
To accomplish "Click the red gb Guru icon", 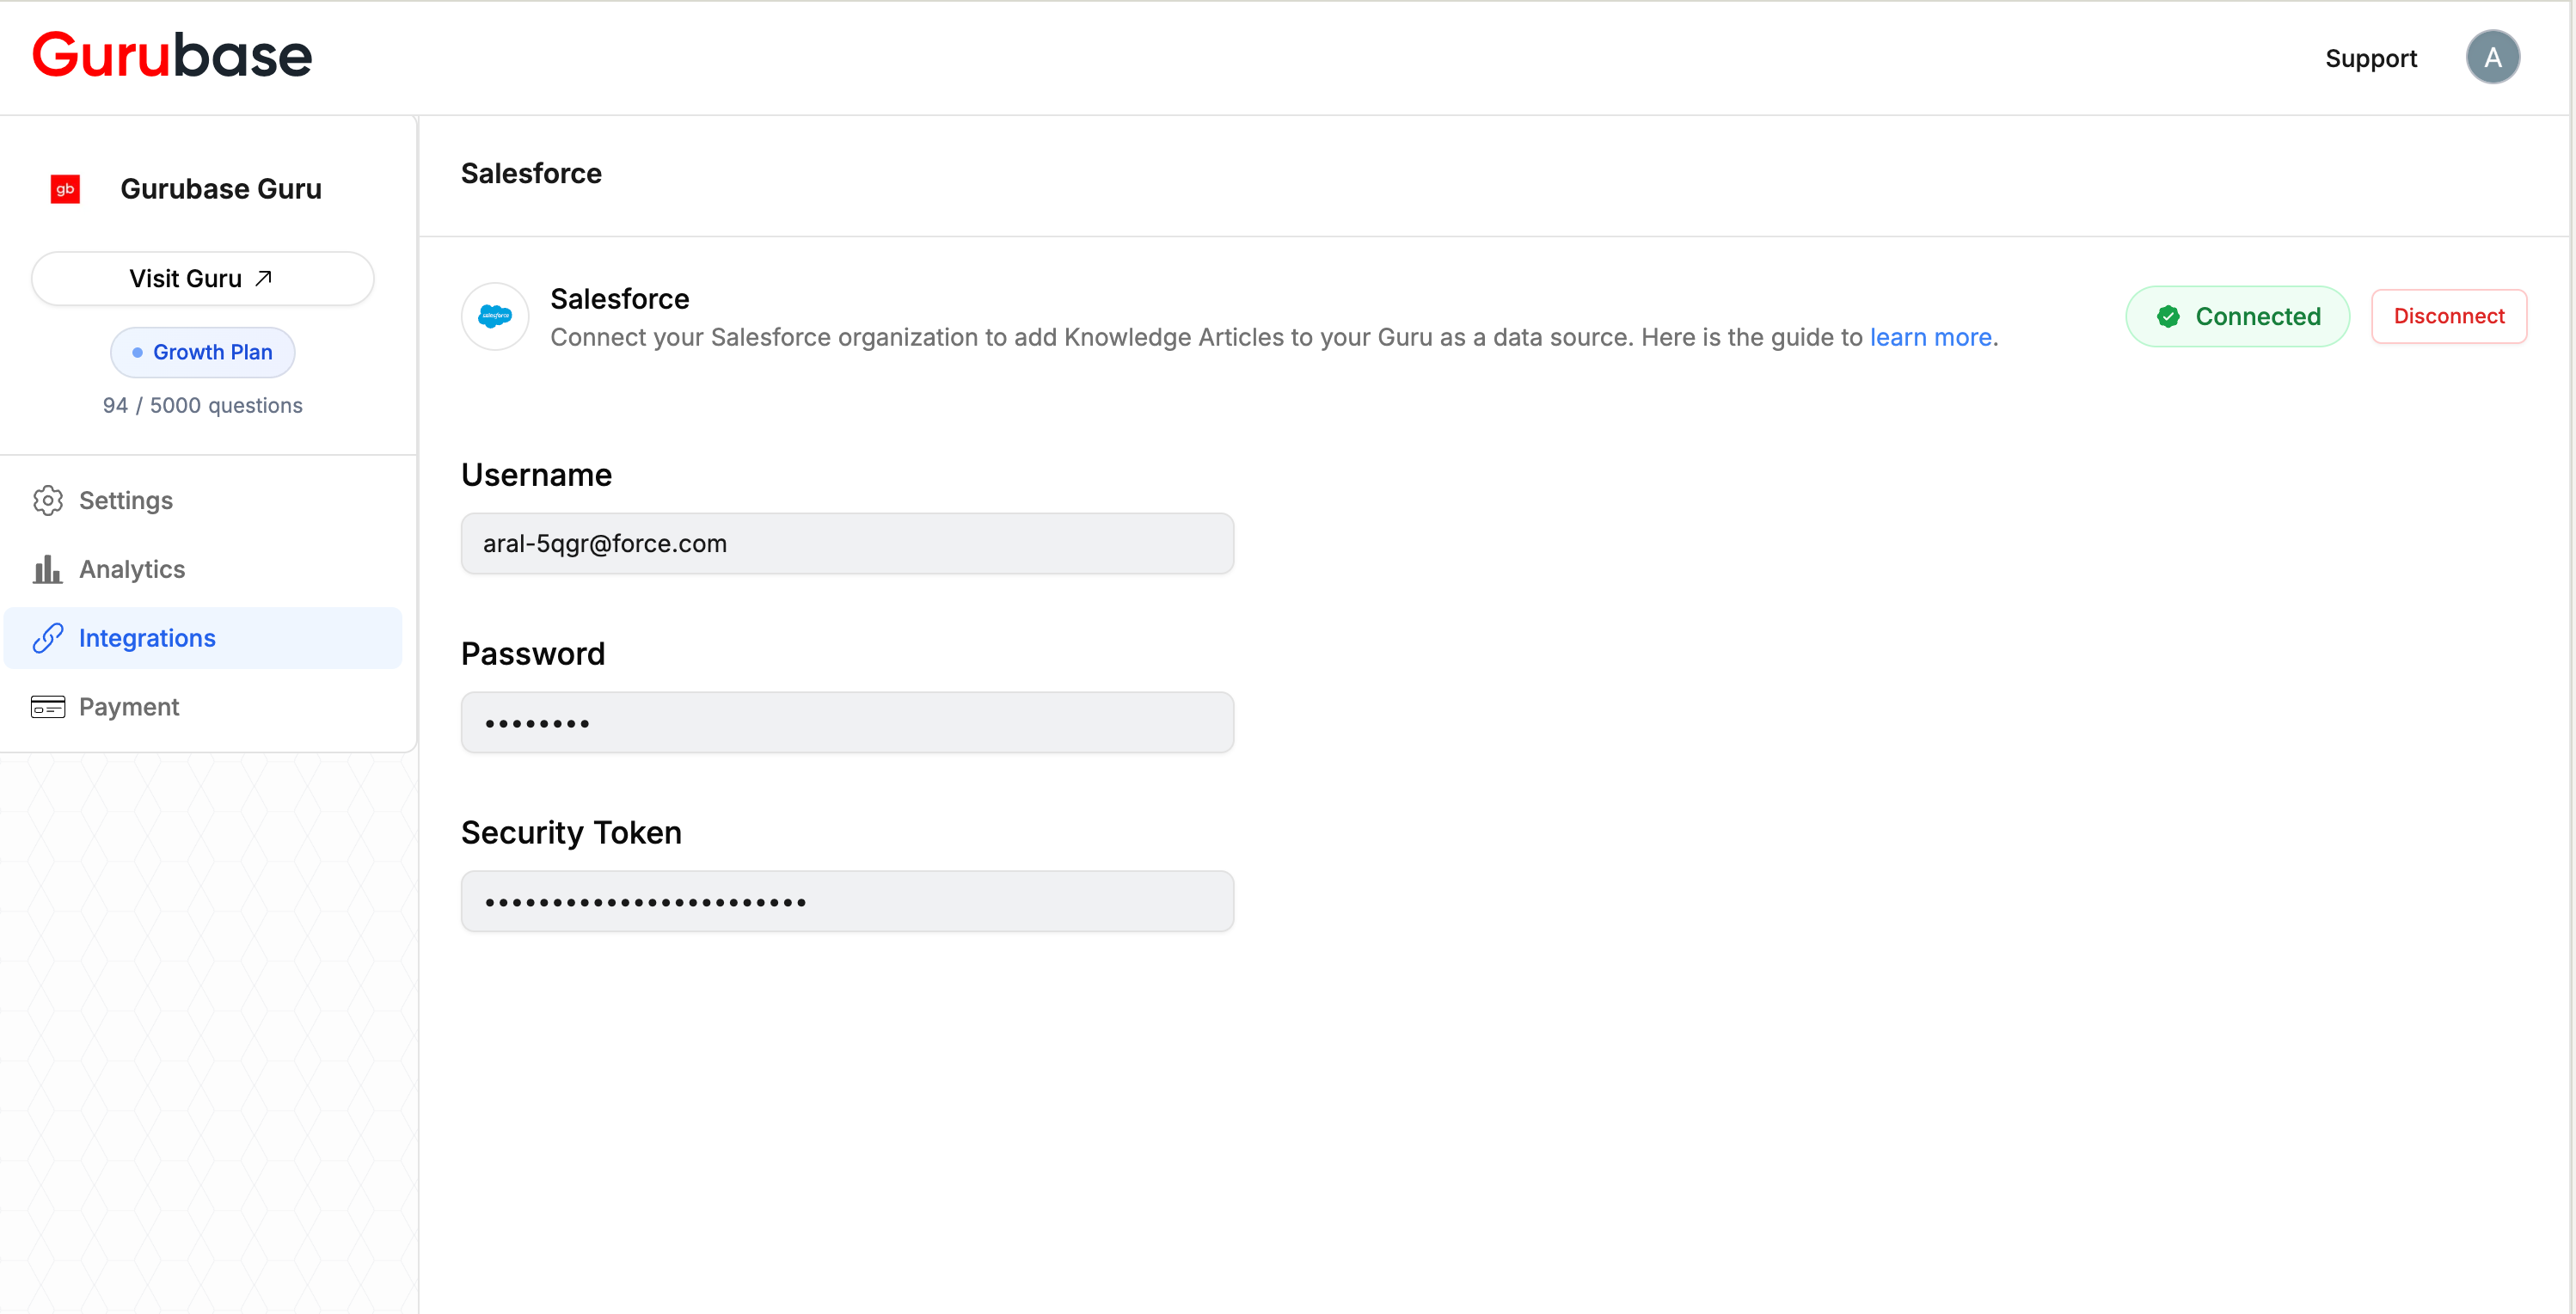I will [x=65, y=189].
